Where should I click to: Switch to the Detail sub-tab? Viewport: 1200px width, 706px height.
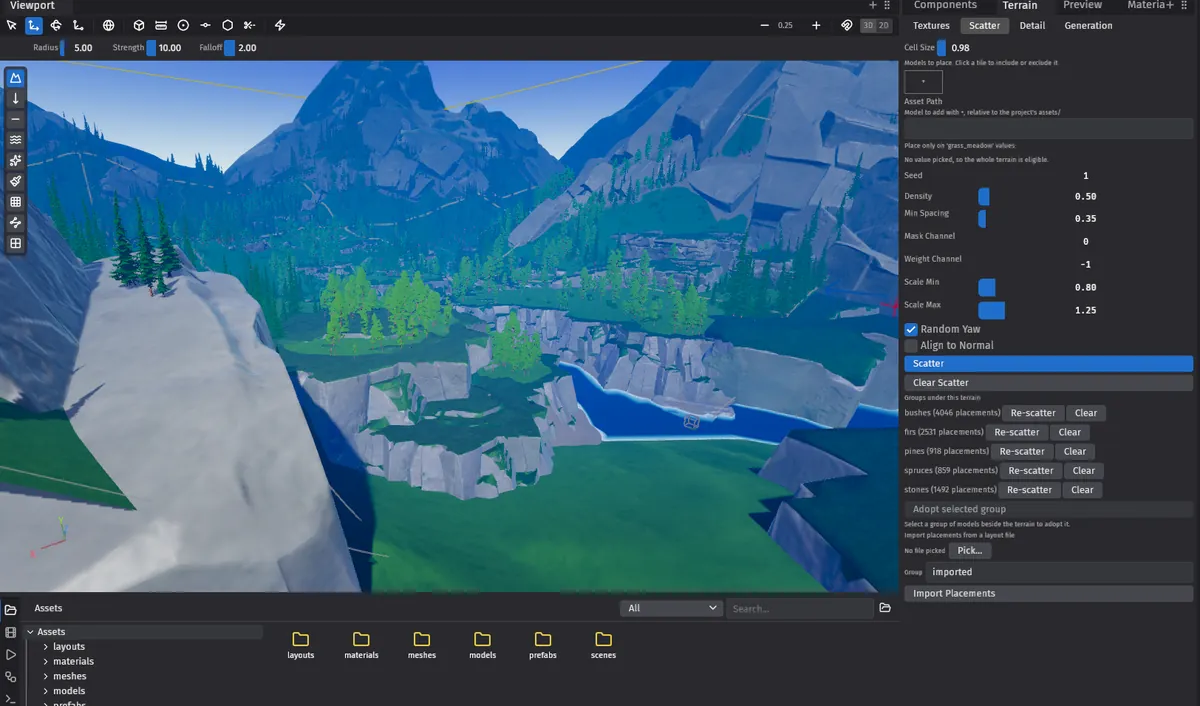tap(1033, 26)
